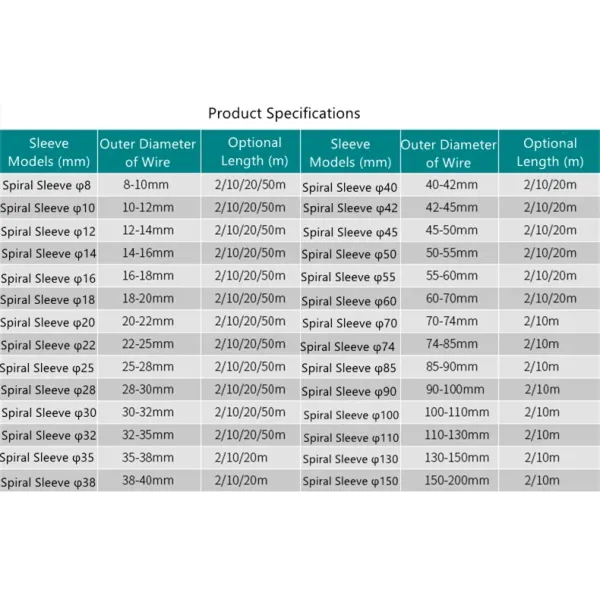Click the 150-200mm outer diameter cell
The width and height of the screenshot is (600, 600).
tap(450, 481)
